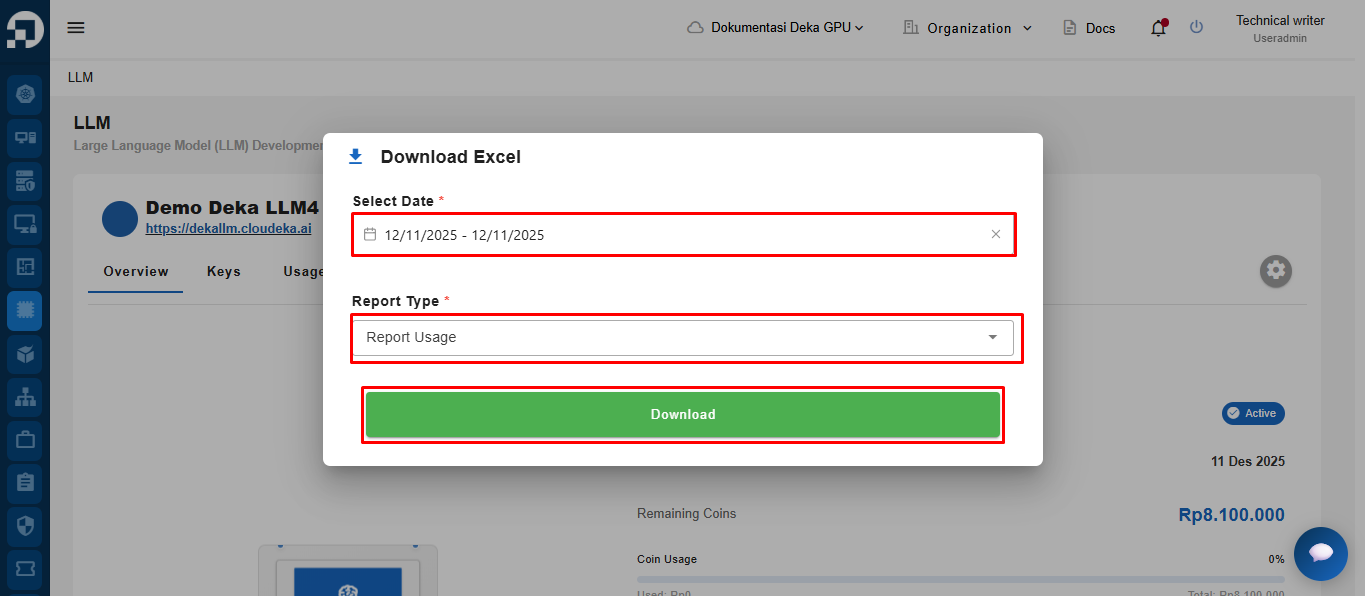Screen dimensions: 1365x596
Task: Click the power logout icon
Action: coord(1196,28)
